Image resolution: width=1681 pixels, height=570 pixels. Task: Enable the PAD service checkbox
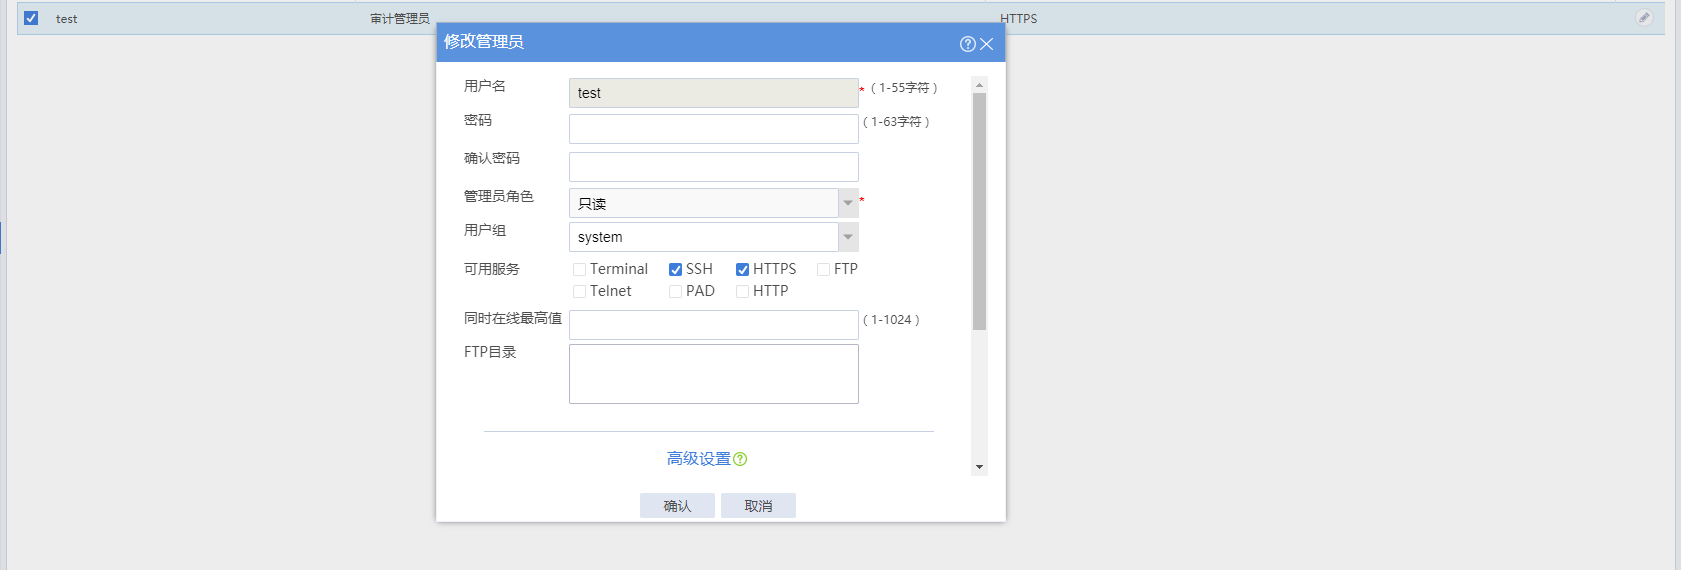pos(676,292)
